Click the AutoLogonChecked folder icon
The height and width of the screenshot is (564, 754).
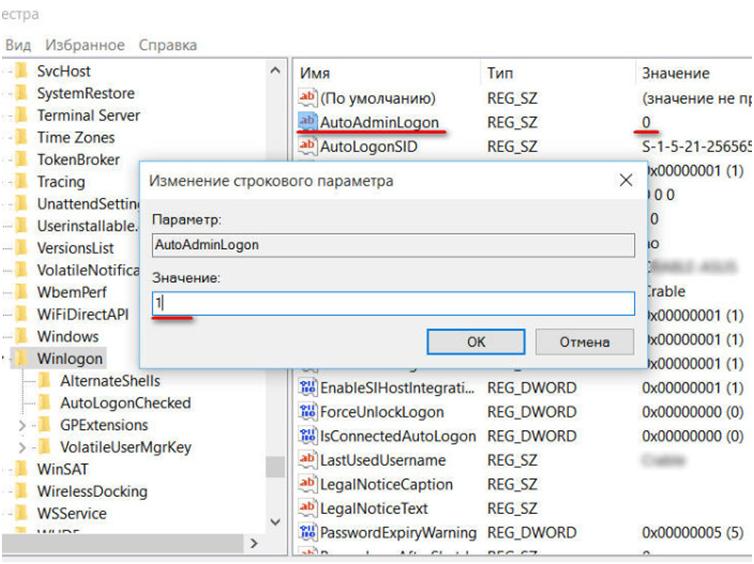44,402
